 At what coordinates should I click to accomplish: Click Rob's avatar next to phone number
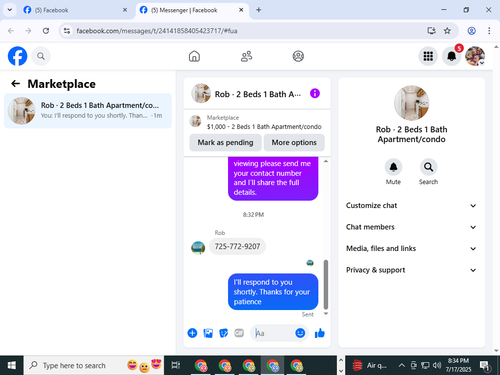pyautogui.click(x=198, y=248)
